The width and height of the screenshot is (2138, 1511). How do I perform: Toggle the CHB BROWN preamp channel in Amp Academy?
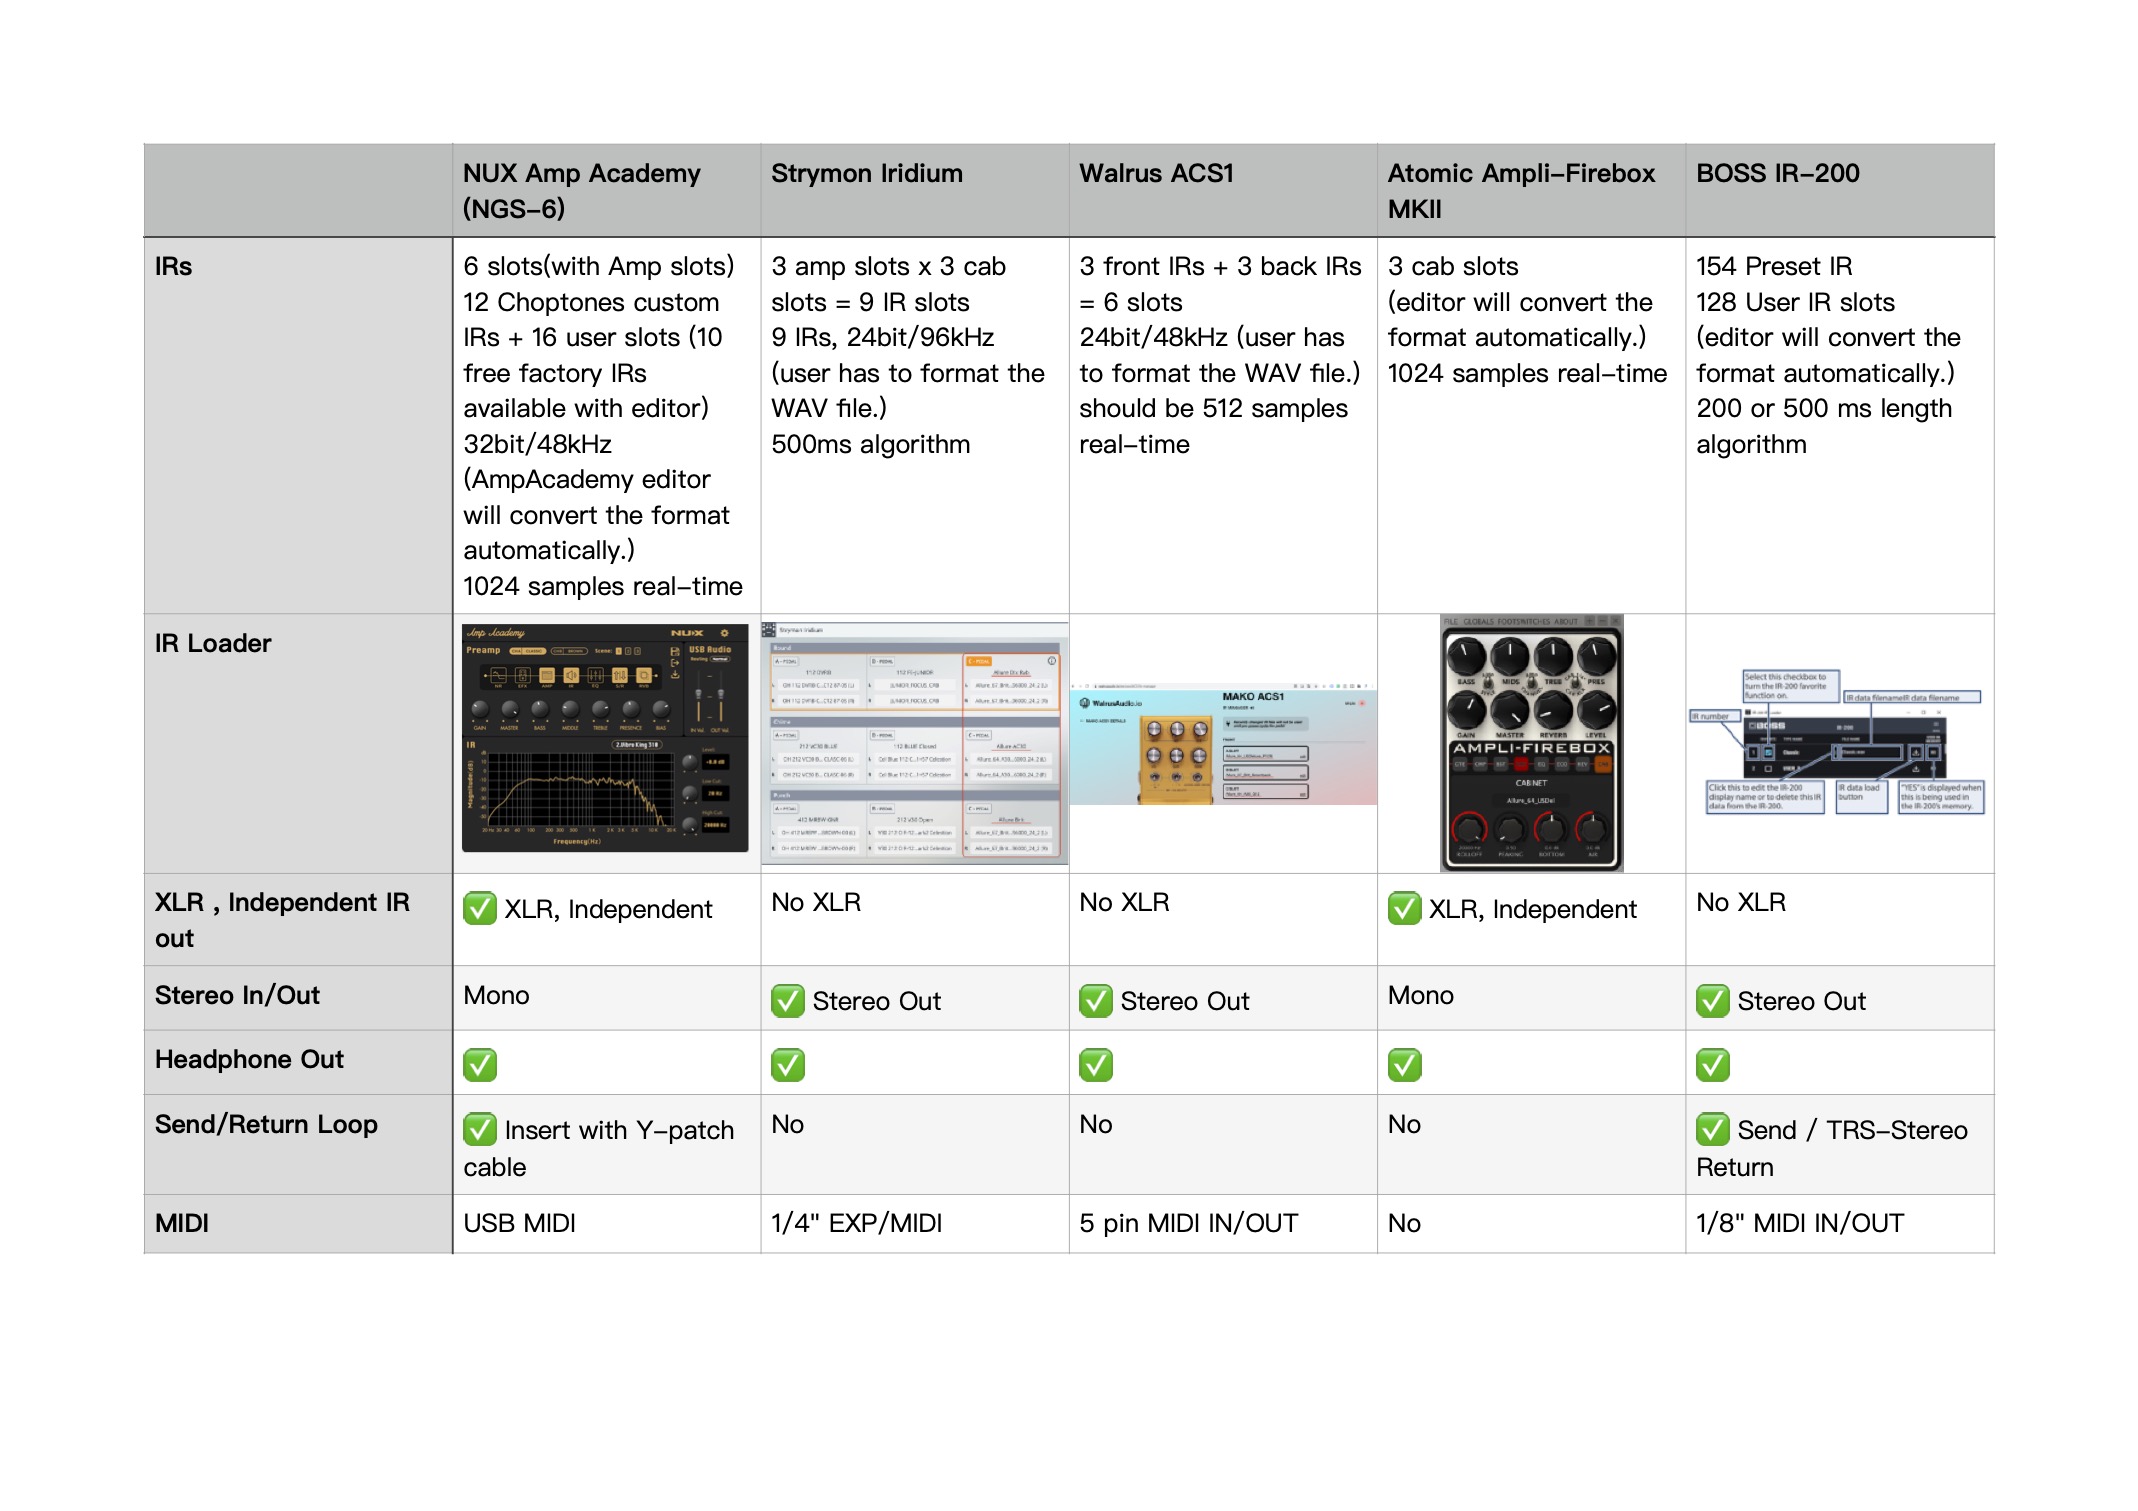pos(569,651)
